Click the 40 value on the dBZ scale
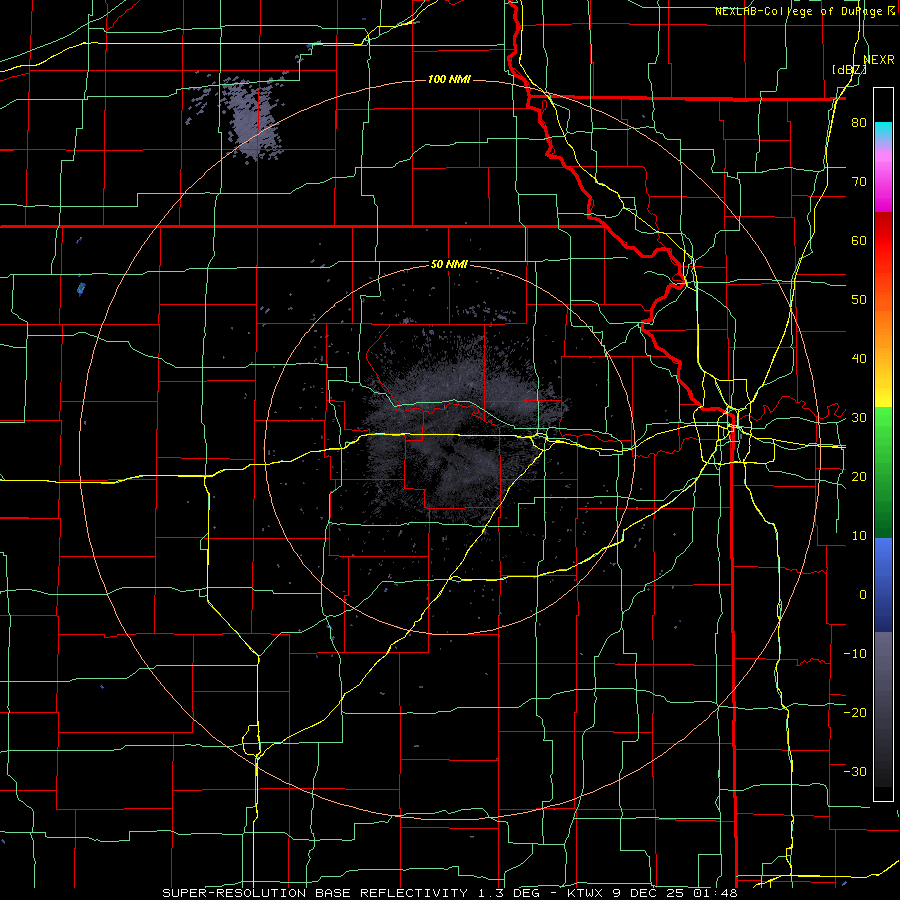 859,359
